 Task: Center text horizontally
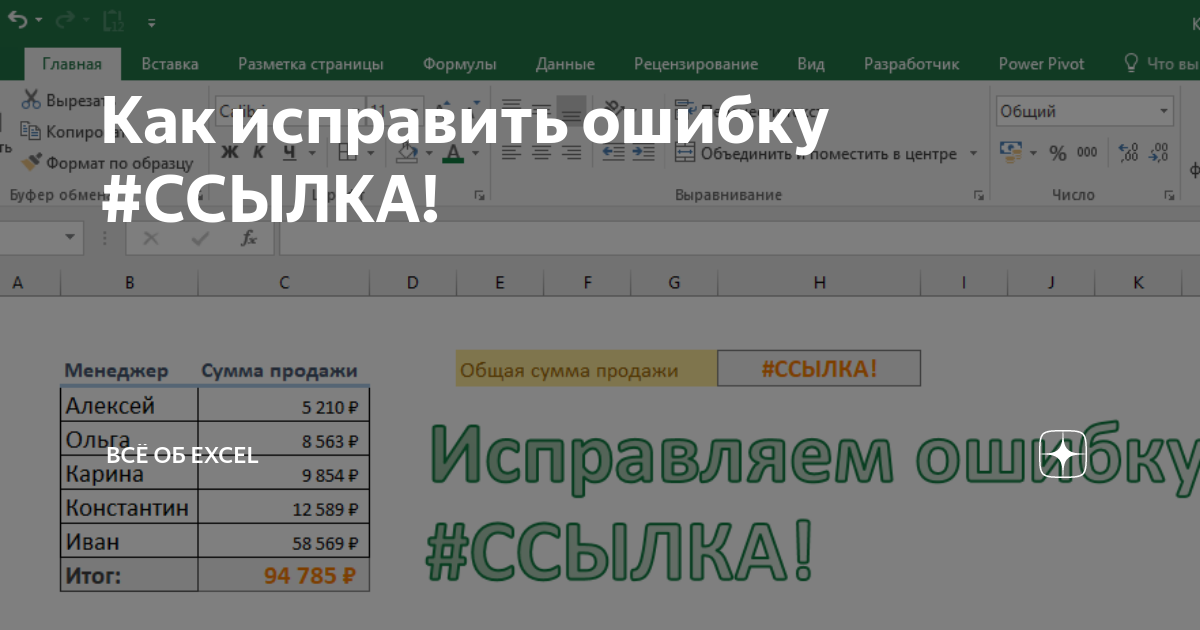click(x=542, y=153)
